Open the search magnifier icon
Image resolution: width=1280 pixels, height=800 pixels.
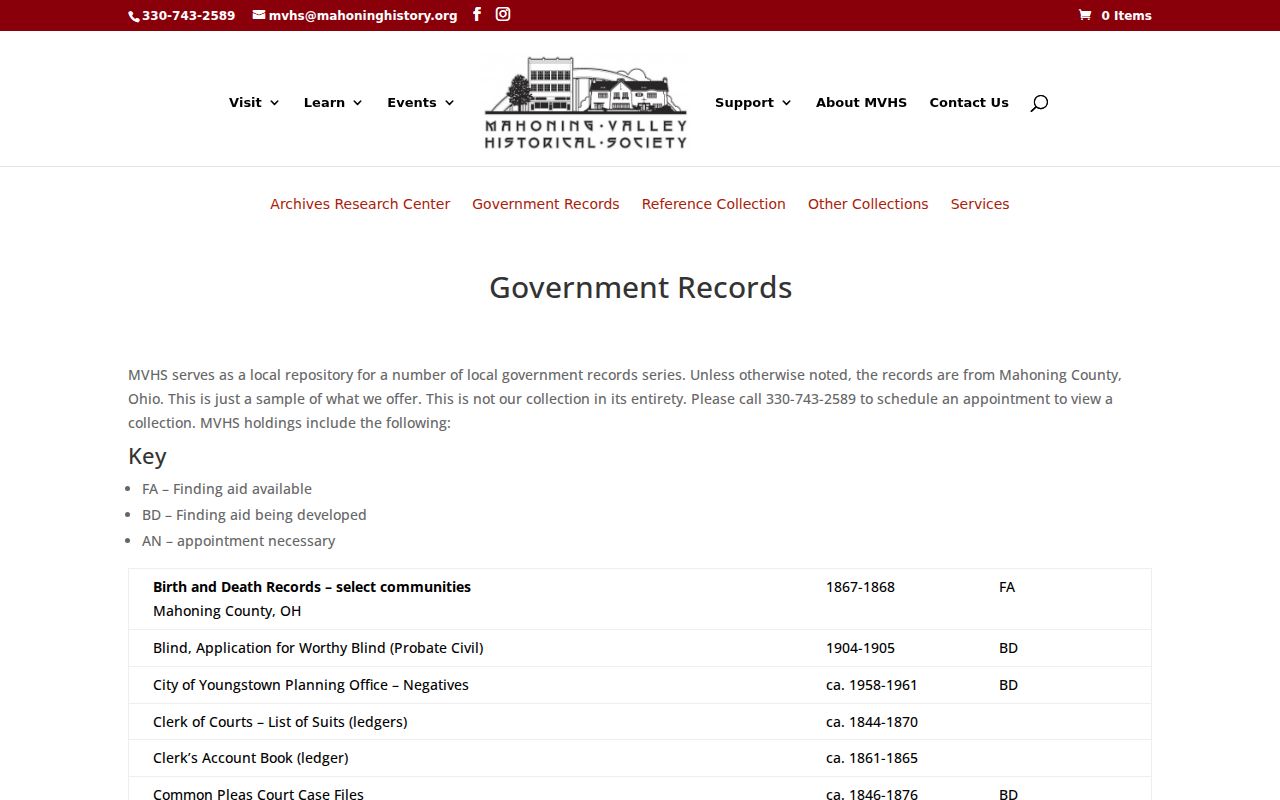(1039, 102)
